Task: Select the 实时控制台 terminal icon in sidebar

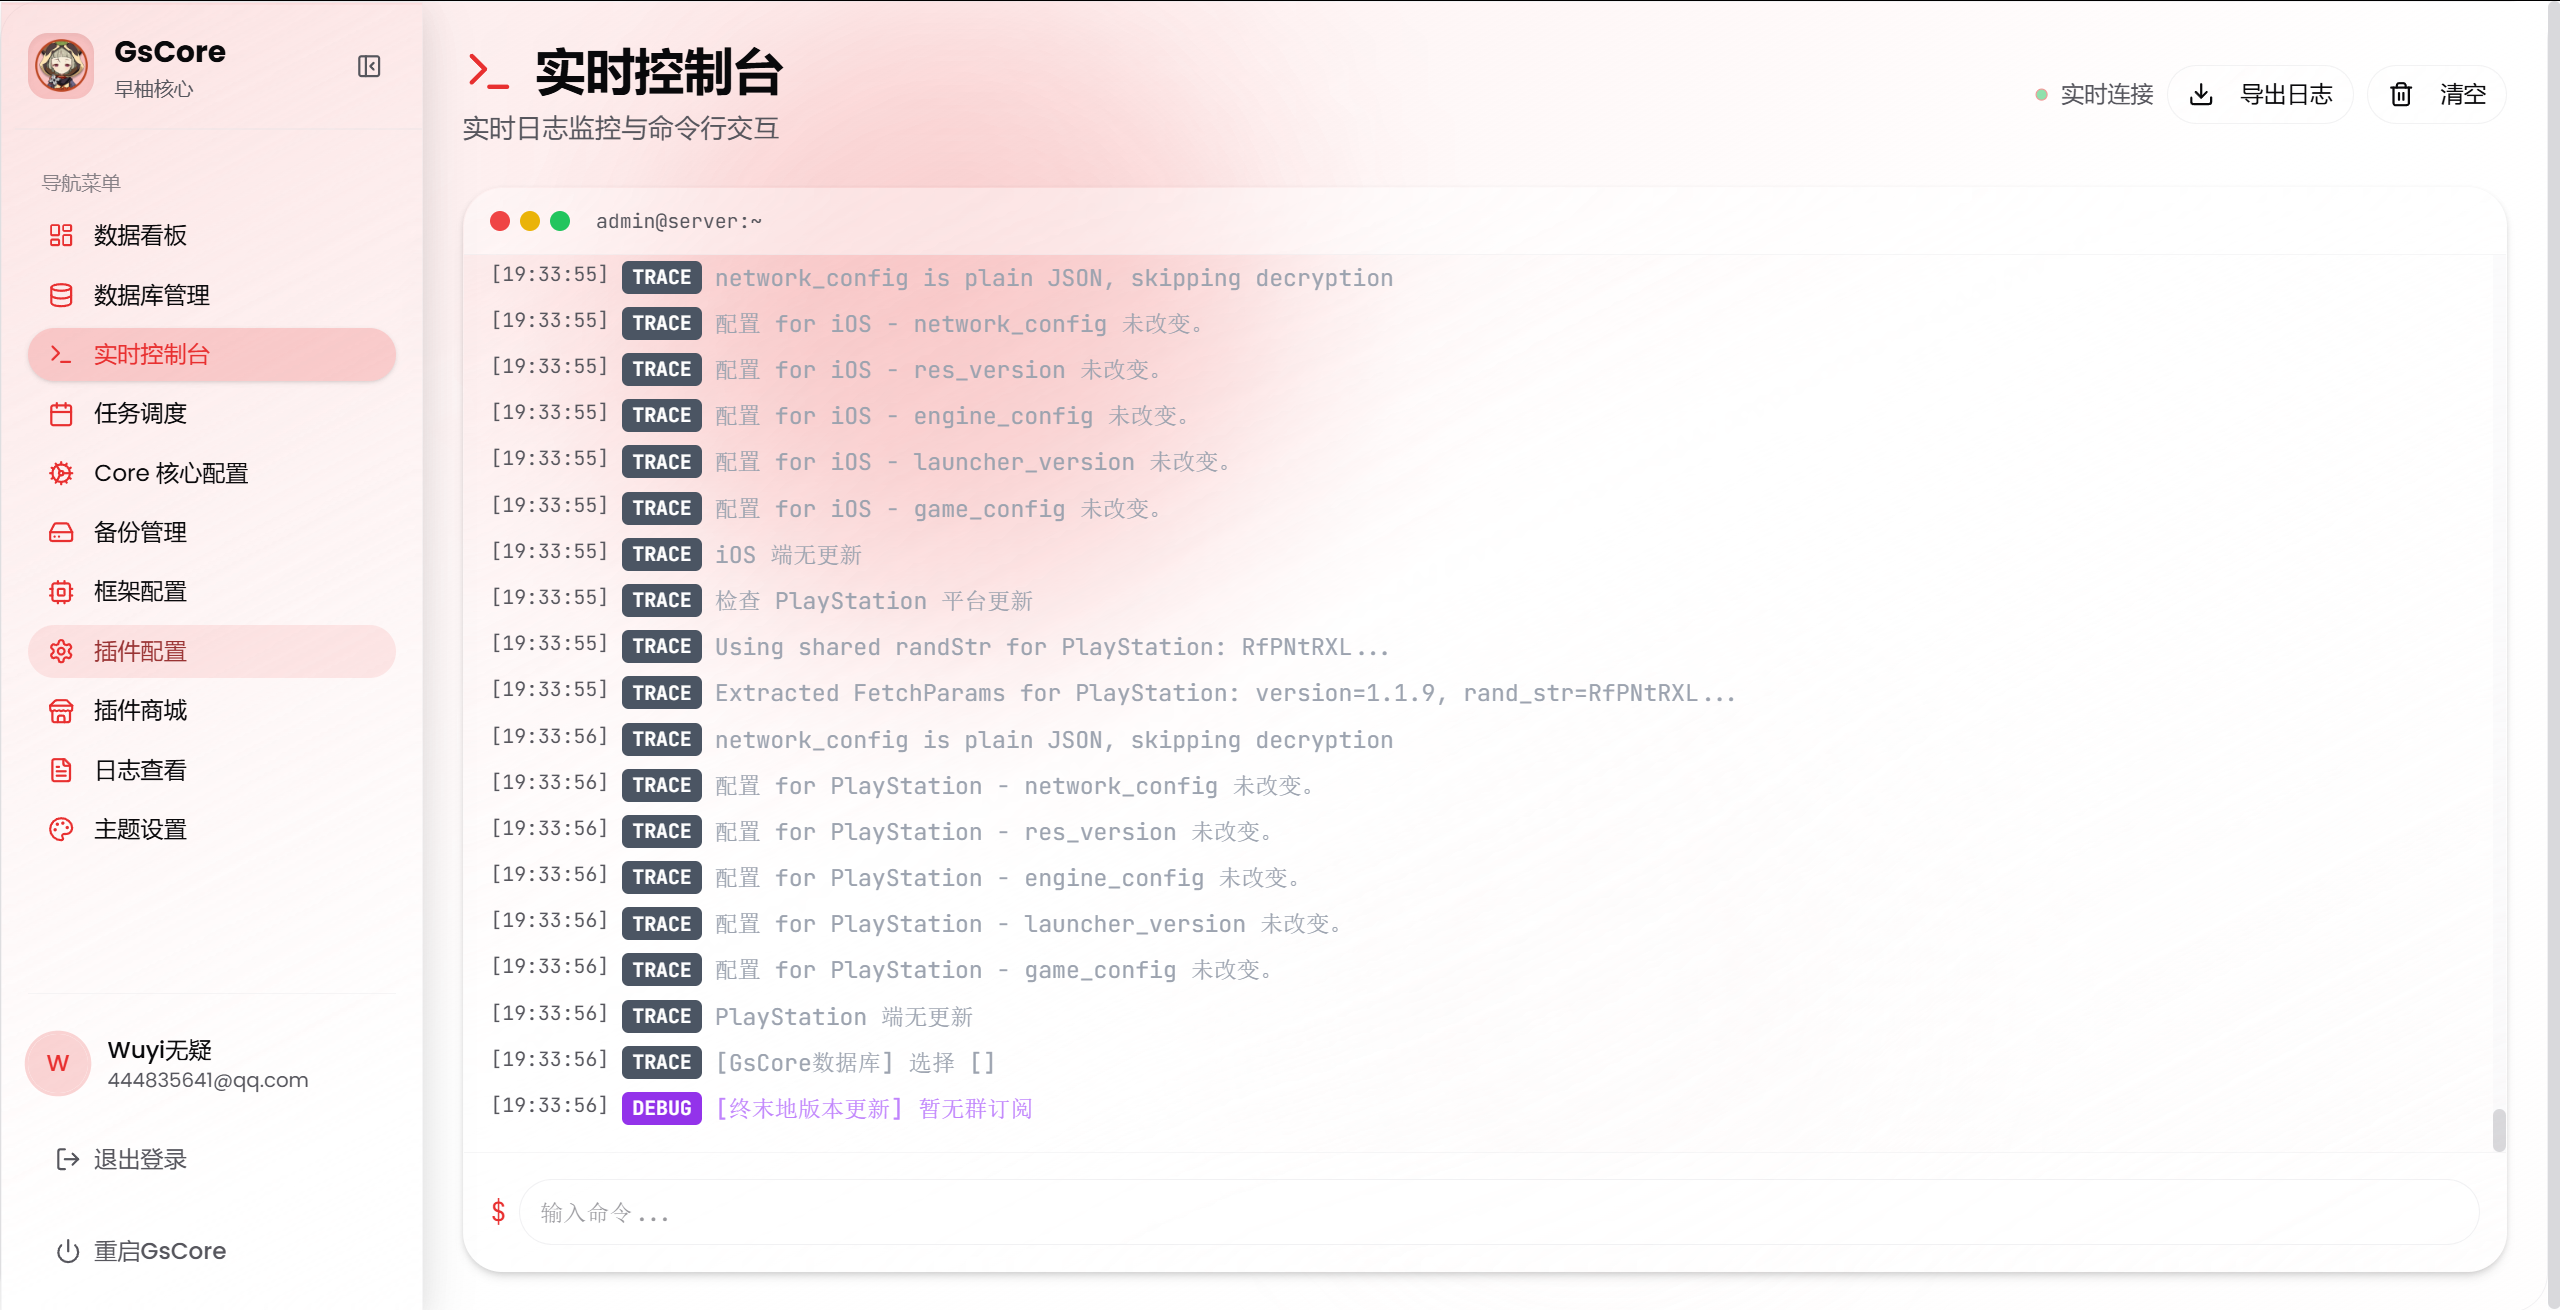Action: tap(60, 354)
